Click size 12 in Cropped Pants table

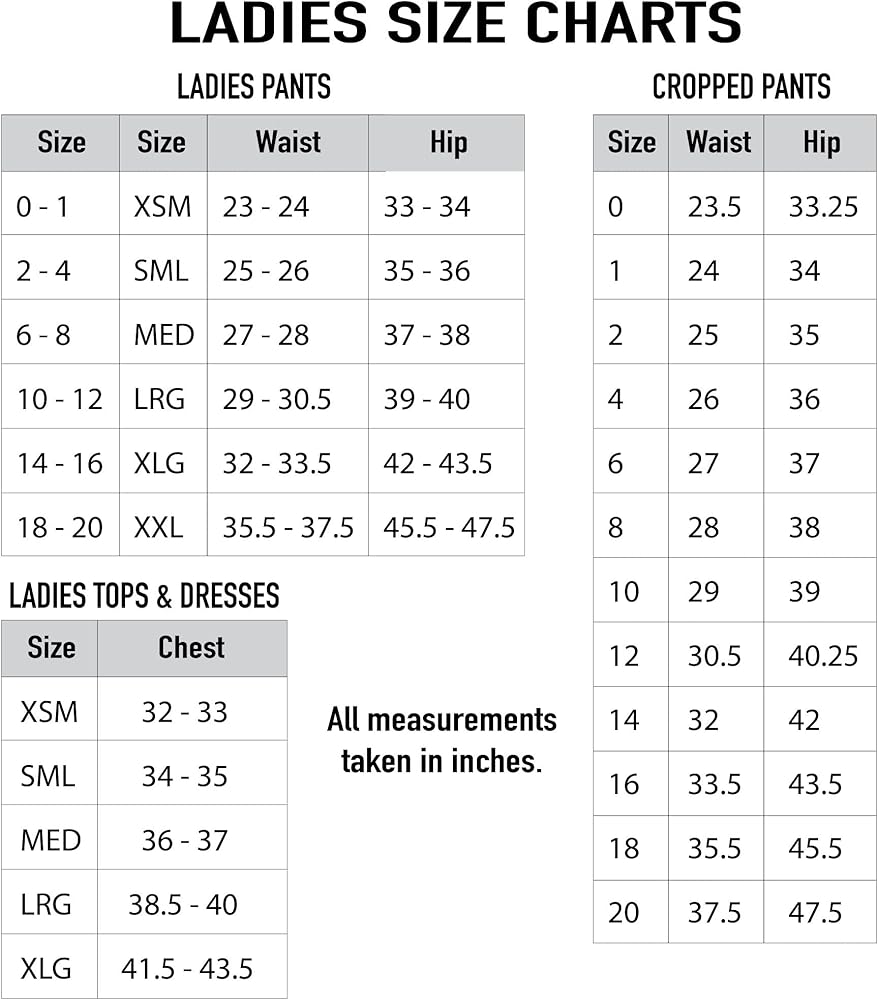[x=624, y=655]
